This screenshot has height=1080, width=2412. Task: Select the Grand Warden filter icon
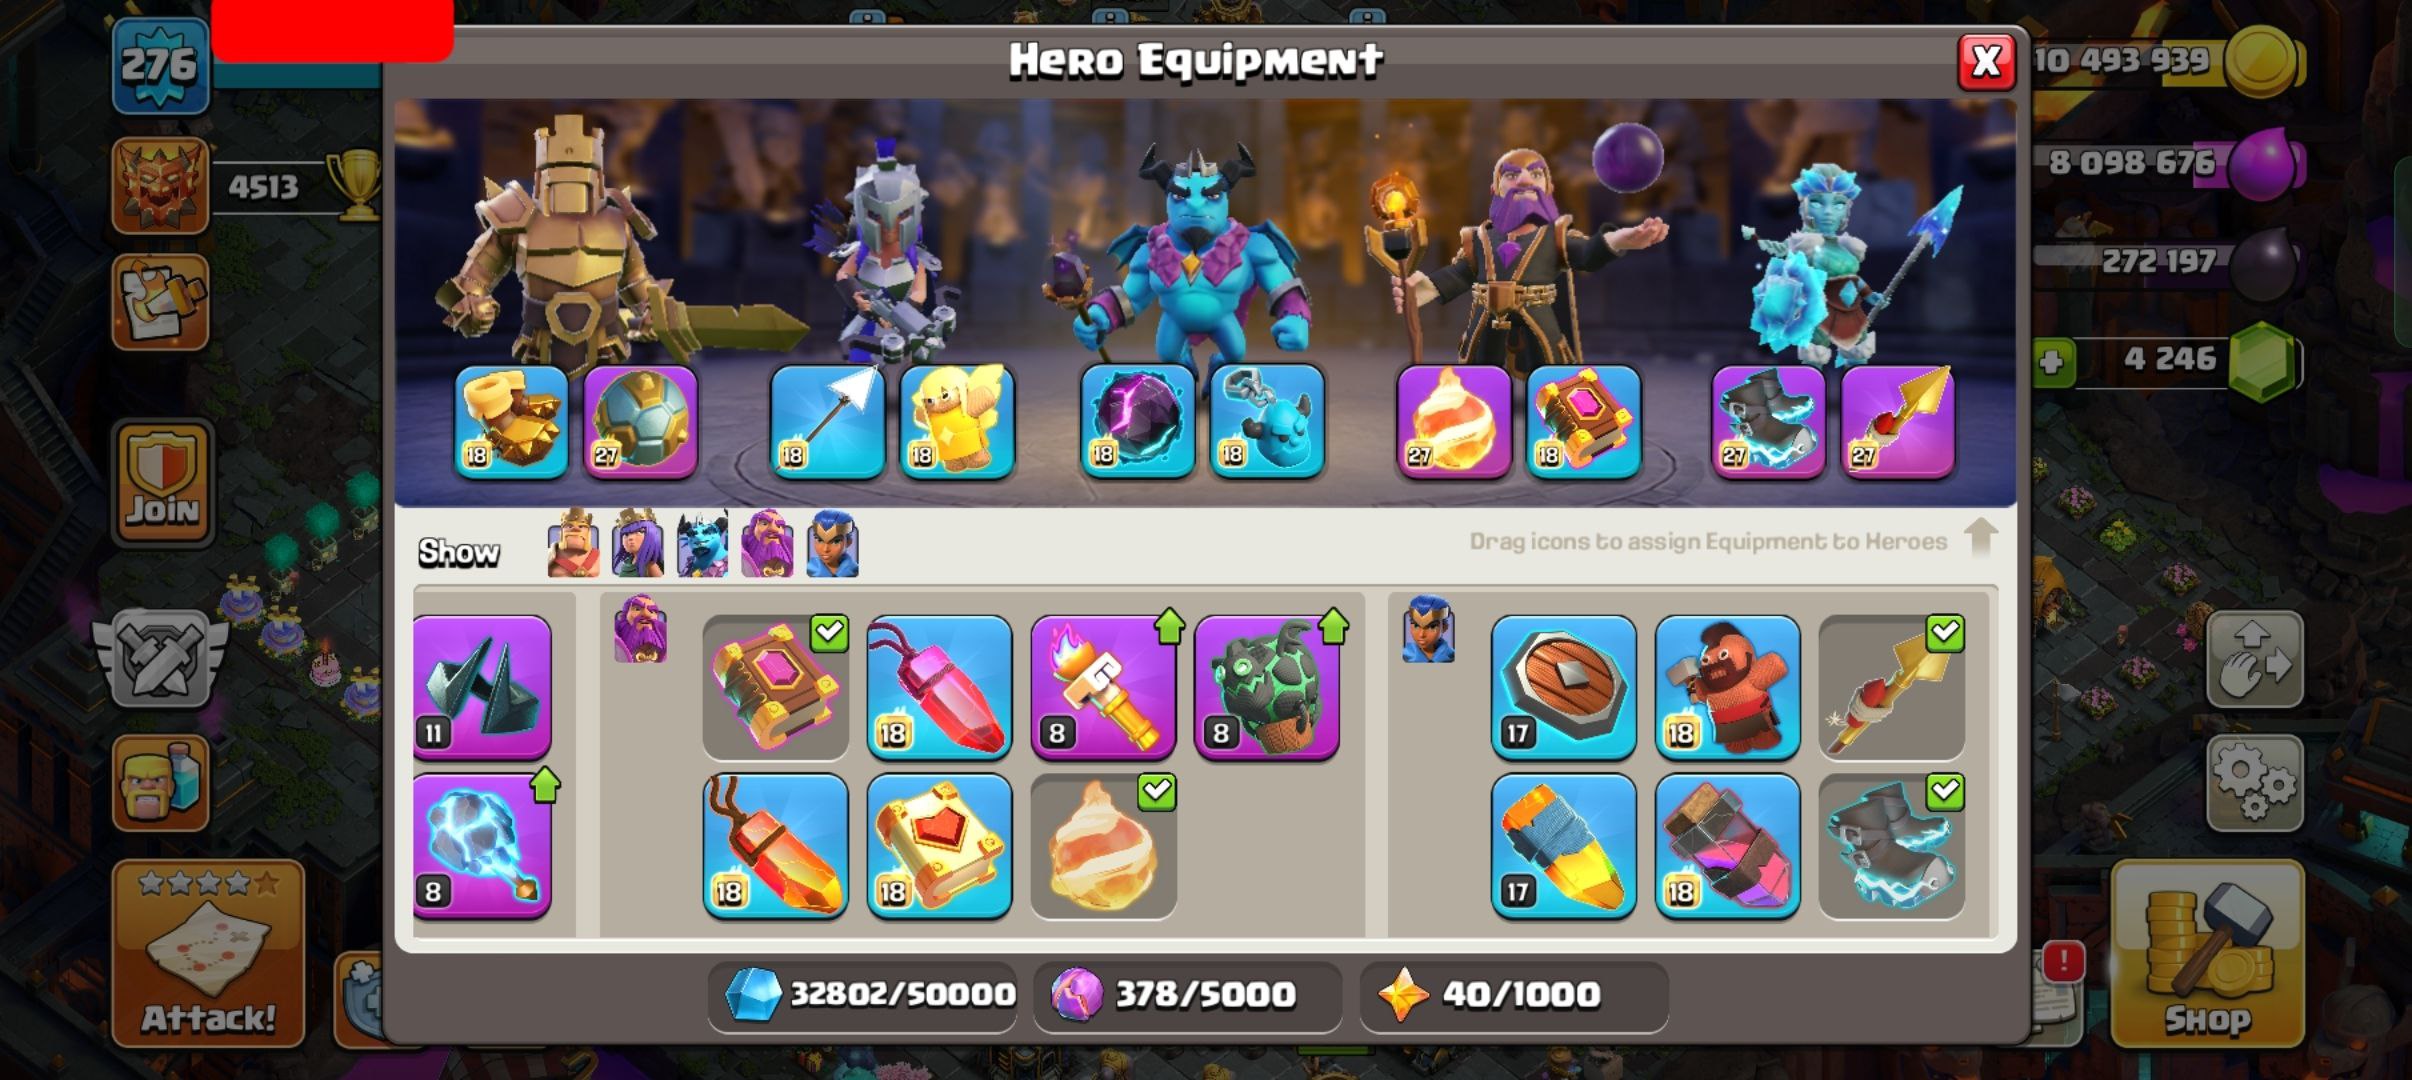[767, 545]
